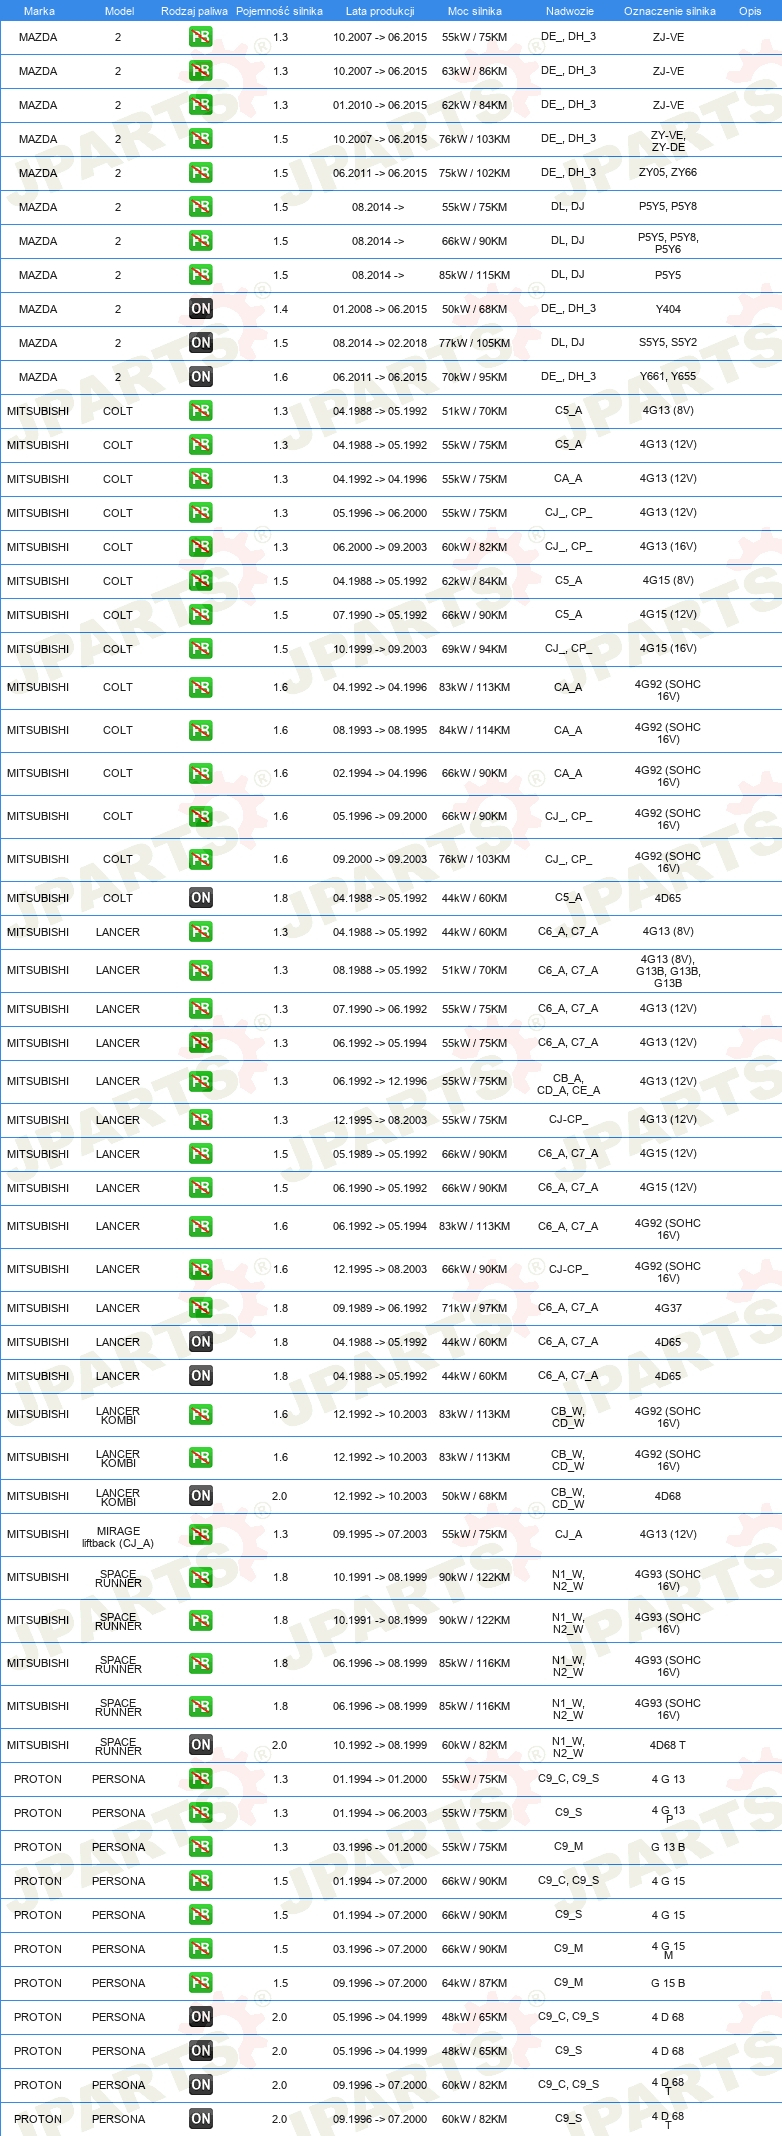The width and height of the screenshot is (782, 2136).
Task: Click petrol icon in Colt 4G13 (8V) row
Action: click(201, 411)
